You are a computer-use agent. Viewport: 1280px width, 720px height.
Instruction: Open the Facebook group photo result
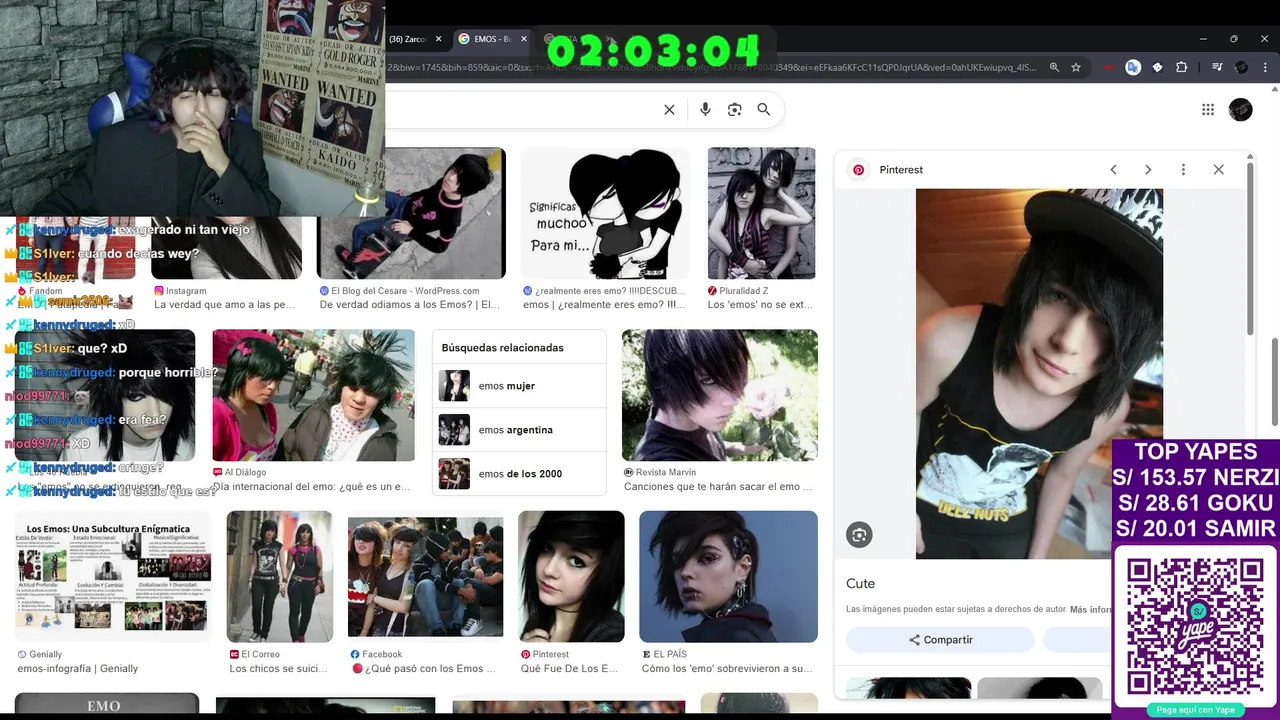tap(425, 576)
